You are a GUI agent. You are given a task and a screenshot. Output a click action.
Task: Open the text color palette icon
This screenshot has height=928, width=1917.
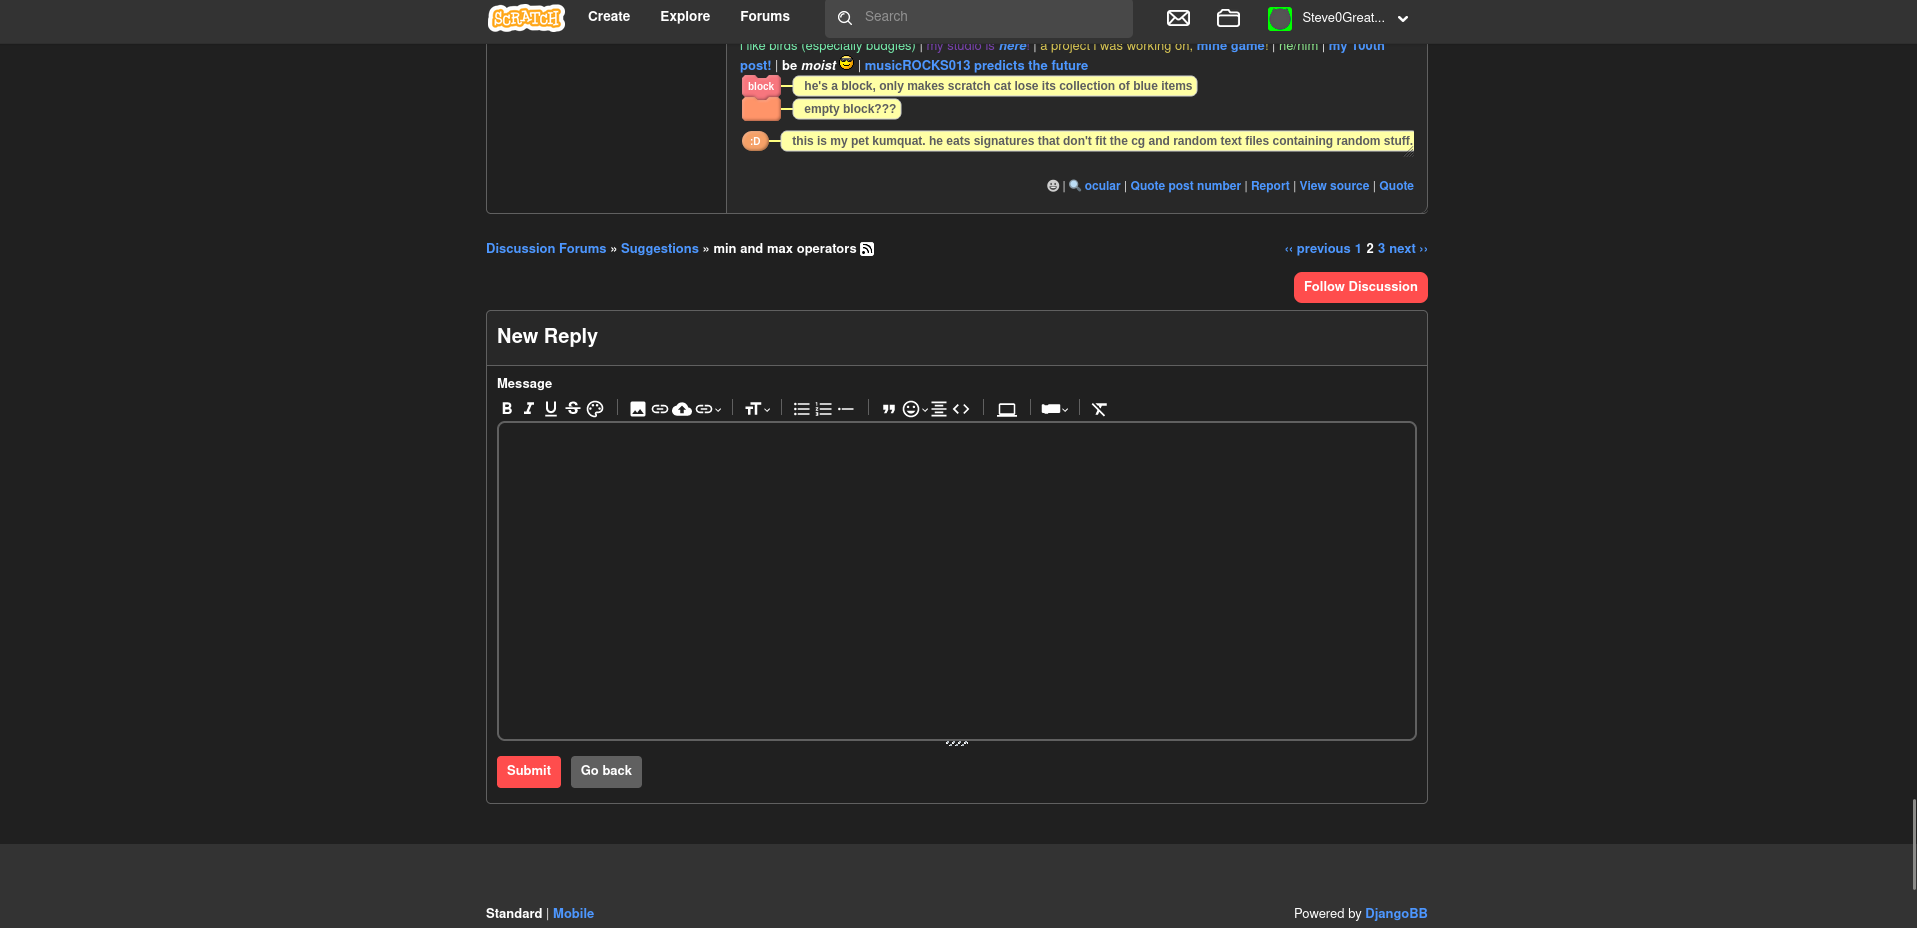click(x=595, y=409)
